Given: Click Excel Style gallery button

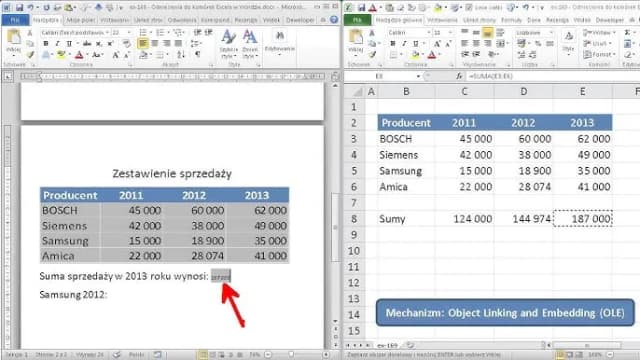Looking at the screenshot, I should pos(569,43).
